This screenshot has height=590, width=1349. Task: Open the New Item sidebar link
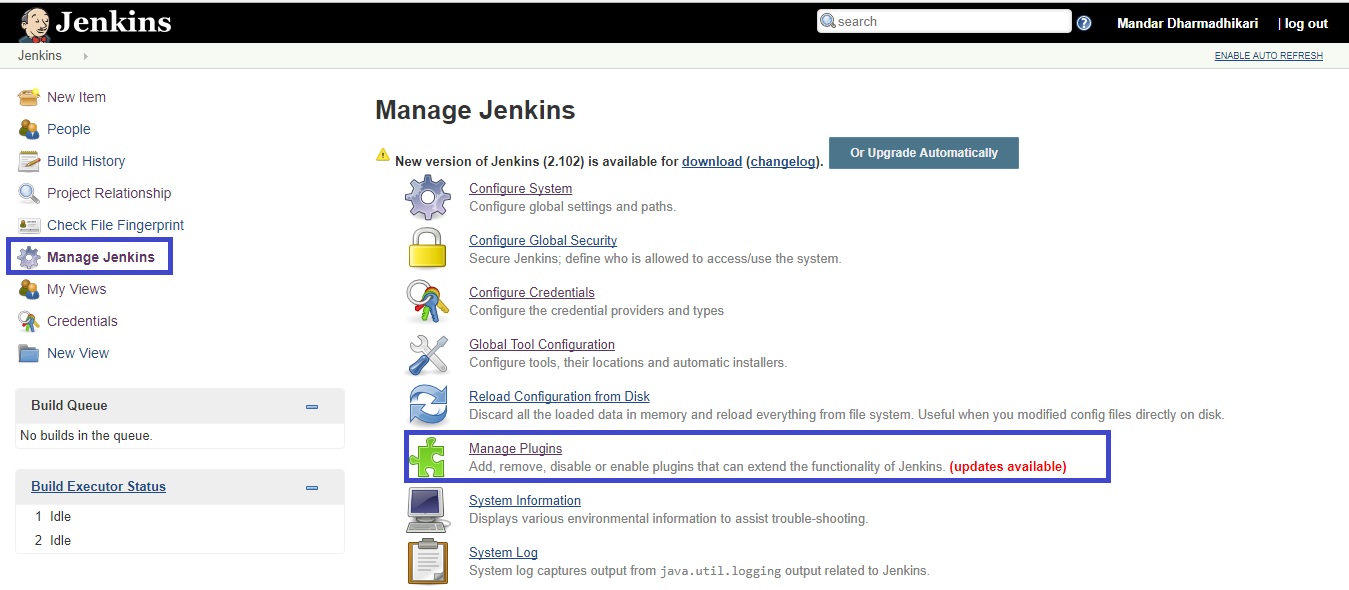(x=76, y=97)
